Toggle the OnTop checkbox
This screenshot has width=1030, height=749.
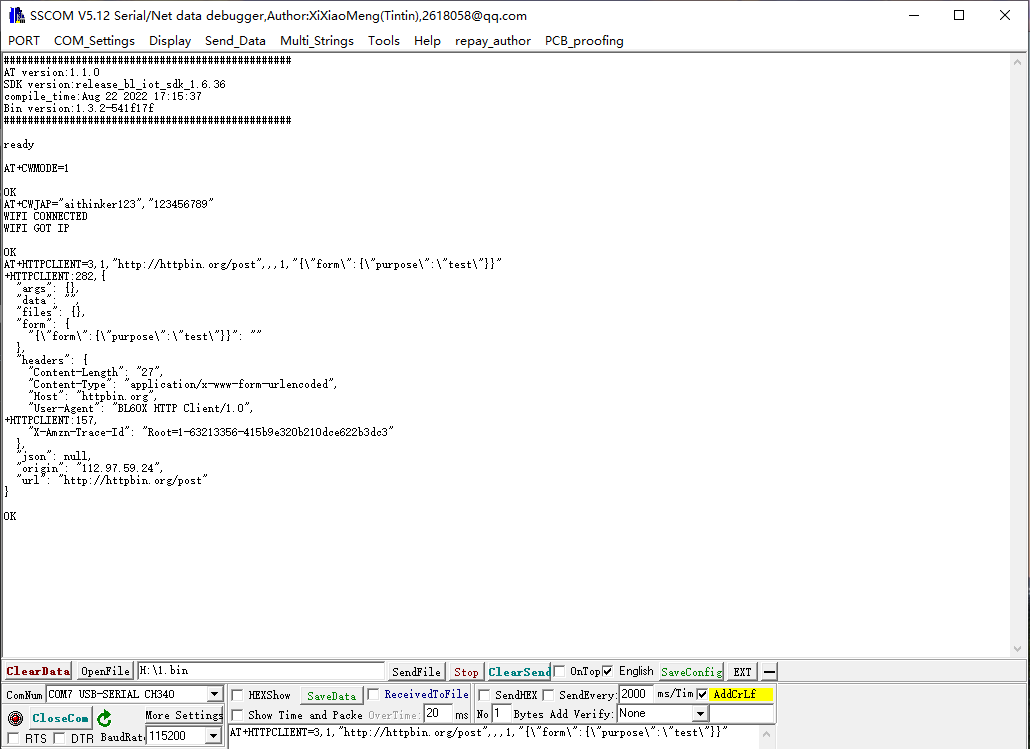click(x=559, y=671)
